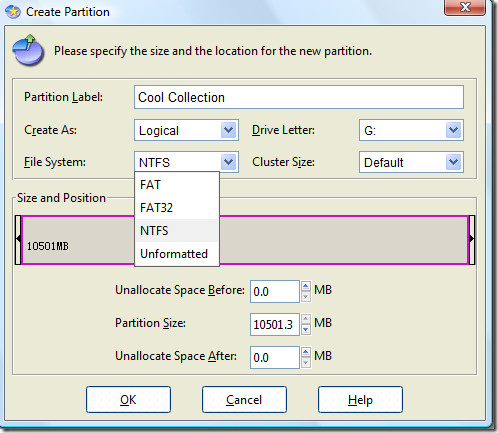Click the partition pie chart icon

tap(28, 50)
